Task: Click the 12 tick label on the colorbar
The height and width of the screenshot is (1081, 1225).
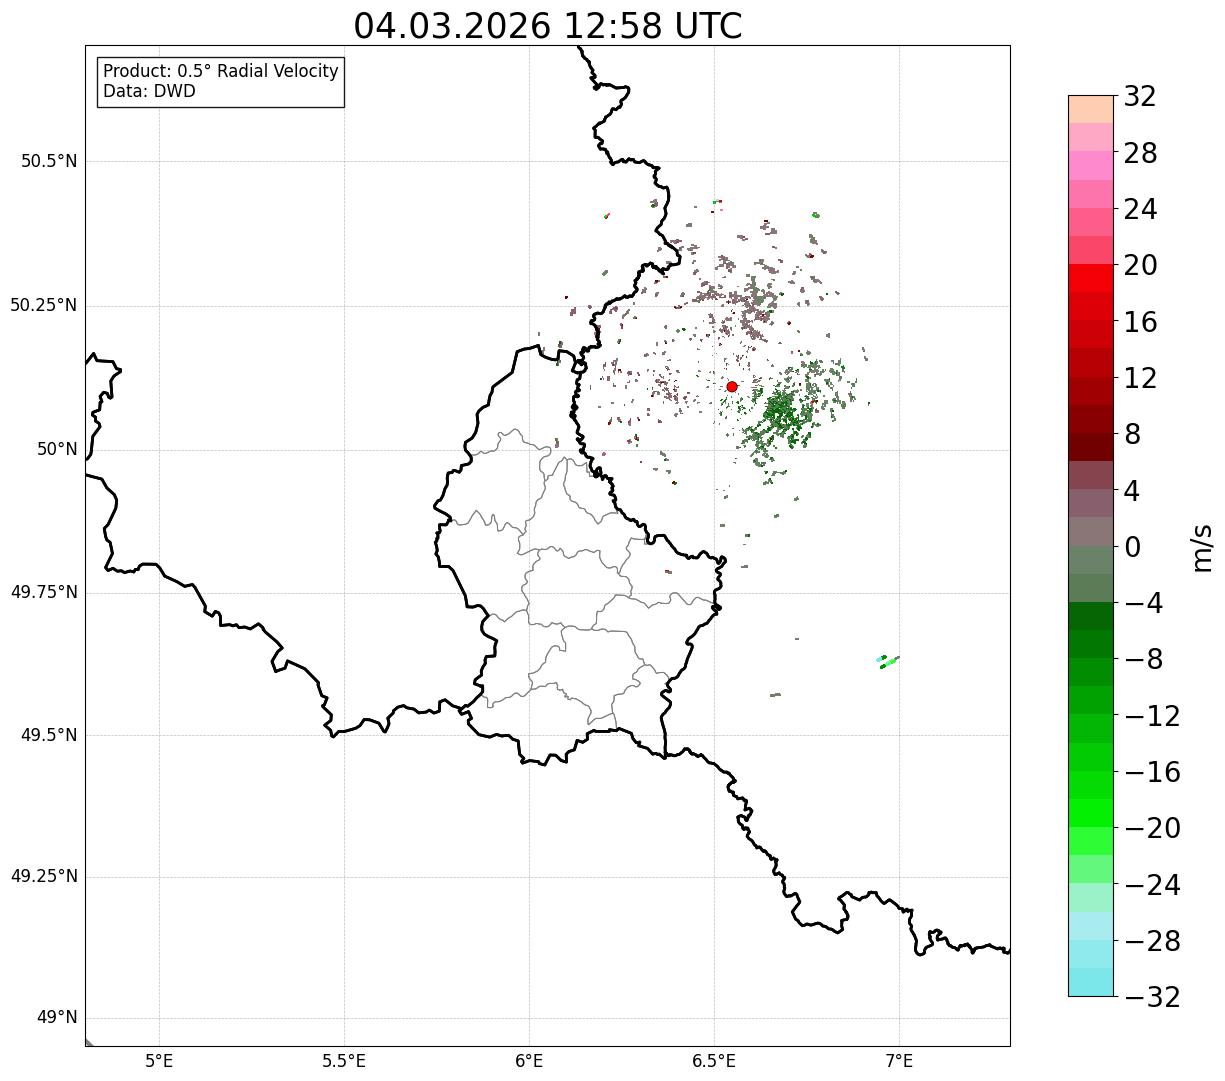Action: (1140, 378)
